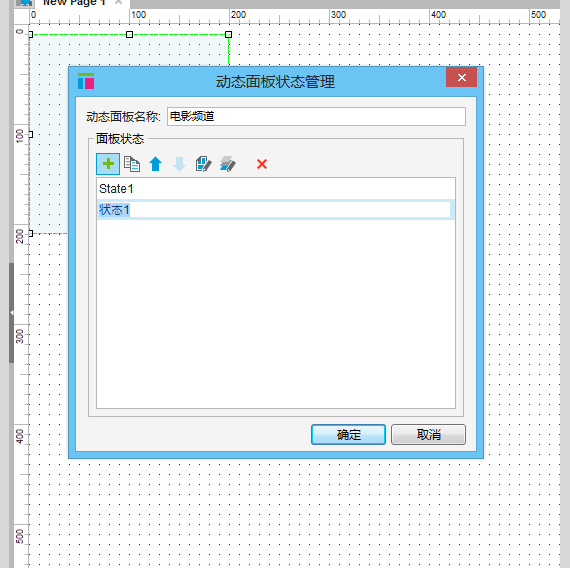Move the selected state down
This screenshot has height=568, width=570.
(180, 164)
